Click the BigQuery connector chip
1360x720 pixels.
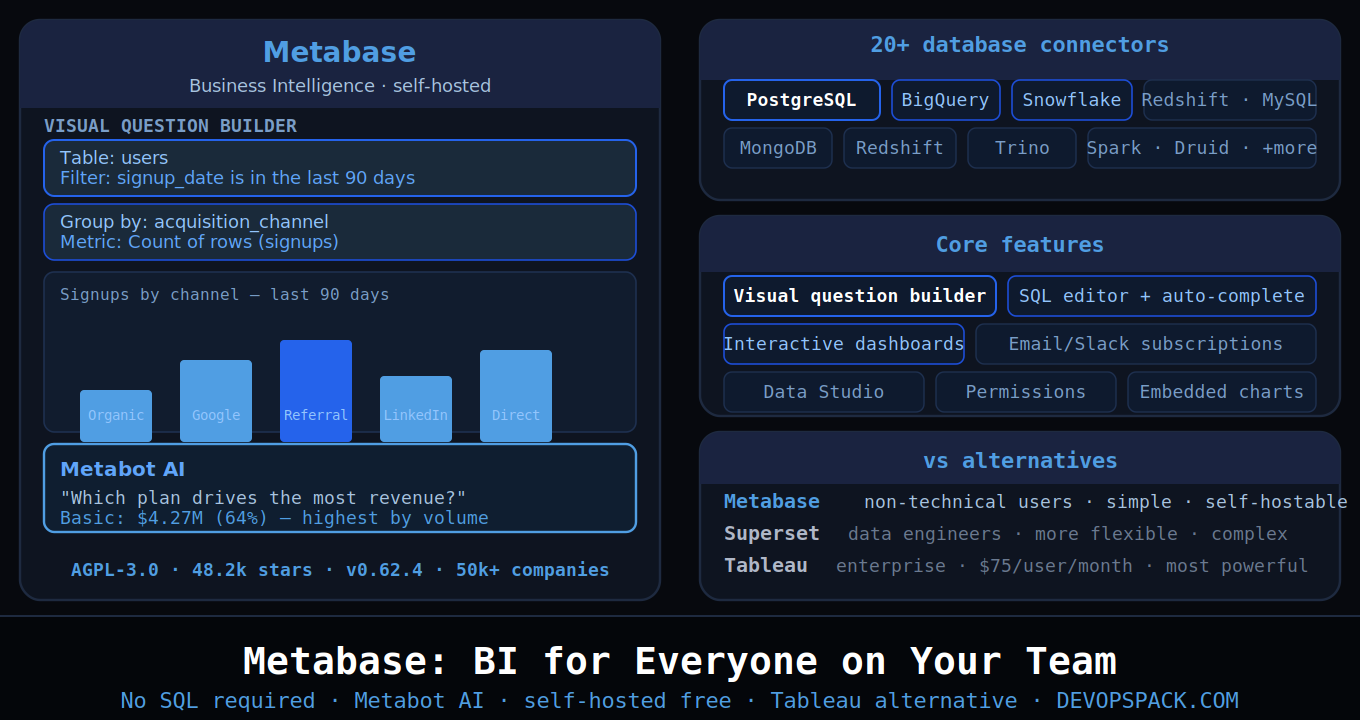[x=946, y=100]
